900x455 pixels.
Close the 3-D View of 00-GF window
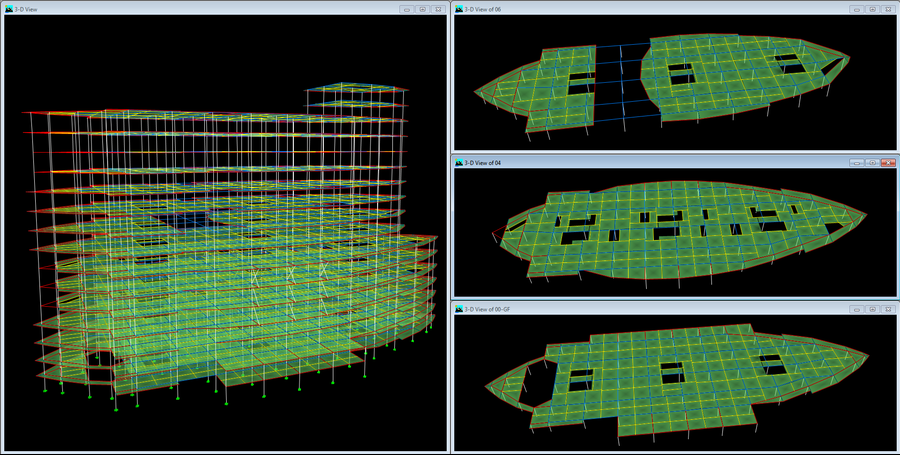tap(888, 309)
